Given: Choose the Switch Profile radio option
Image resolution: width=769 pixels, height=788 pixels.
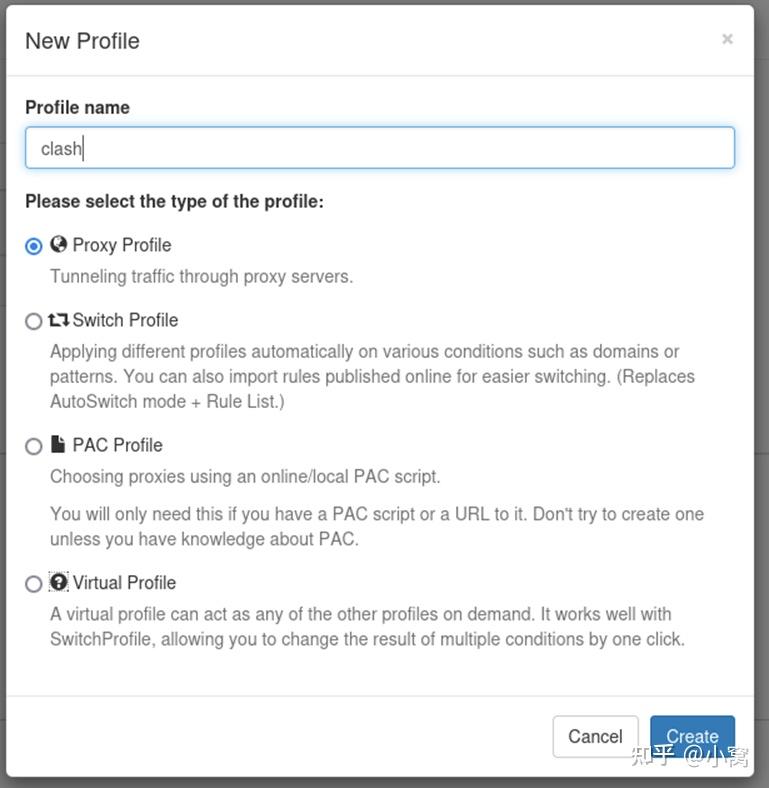Looking at the screenshot, I should click(34, 321).
